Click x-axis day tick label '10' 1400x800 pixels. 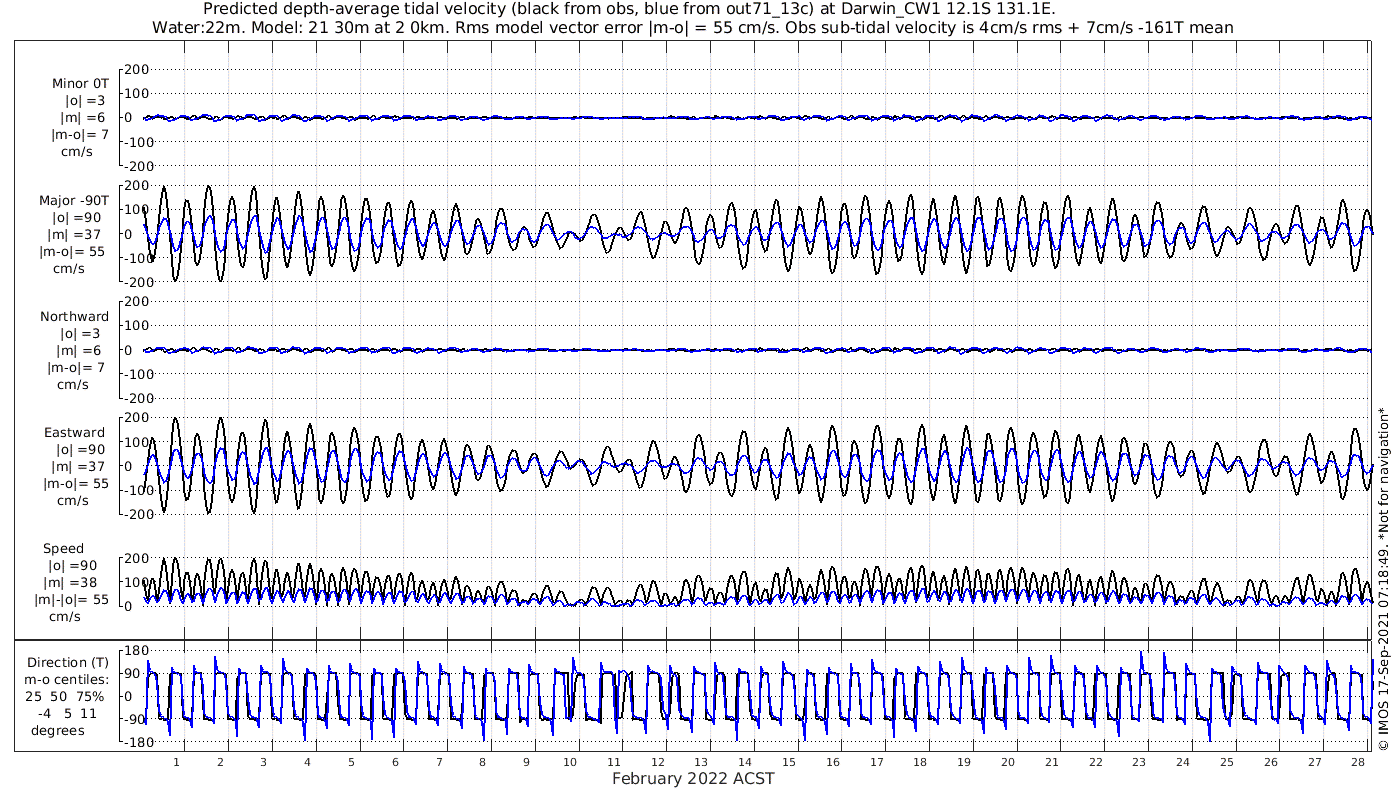(x=570, y=762)
